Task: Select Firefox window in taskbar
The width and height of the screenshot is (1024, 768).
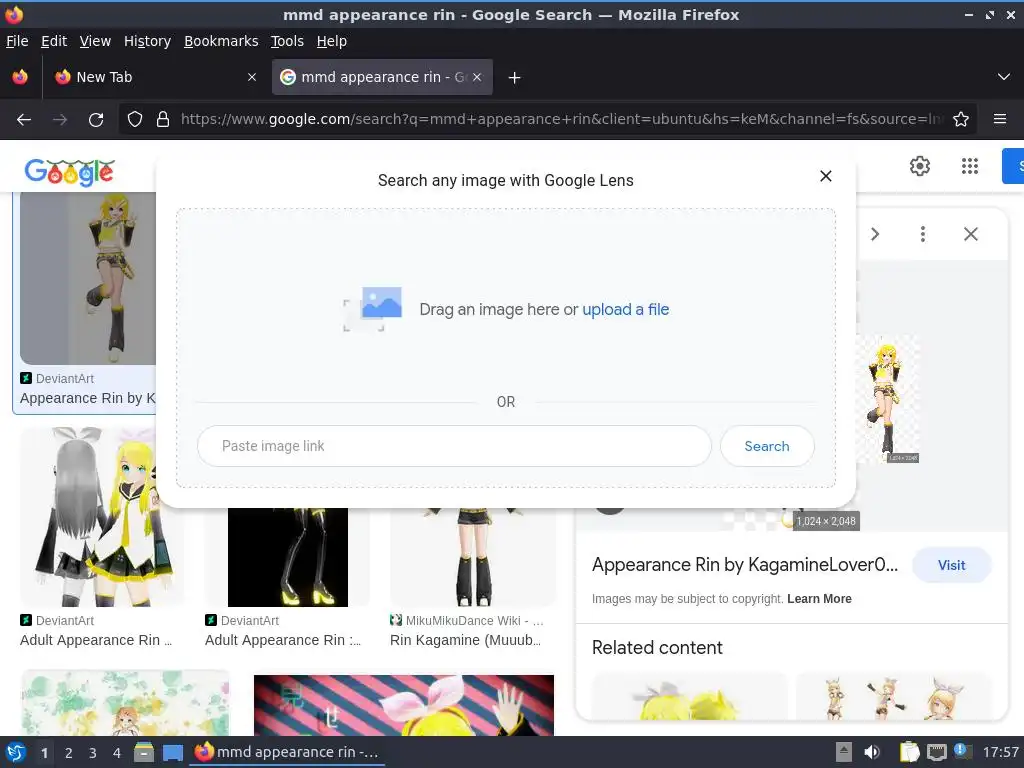Action: (287, 752)
